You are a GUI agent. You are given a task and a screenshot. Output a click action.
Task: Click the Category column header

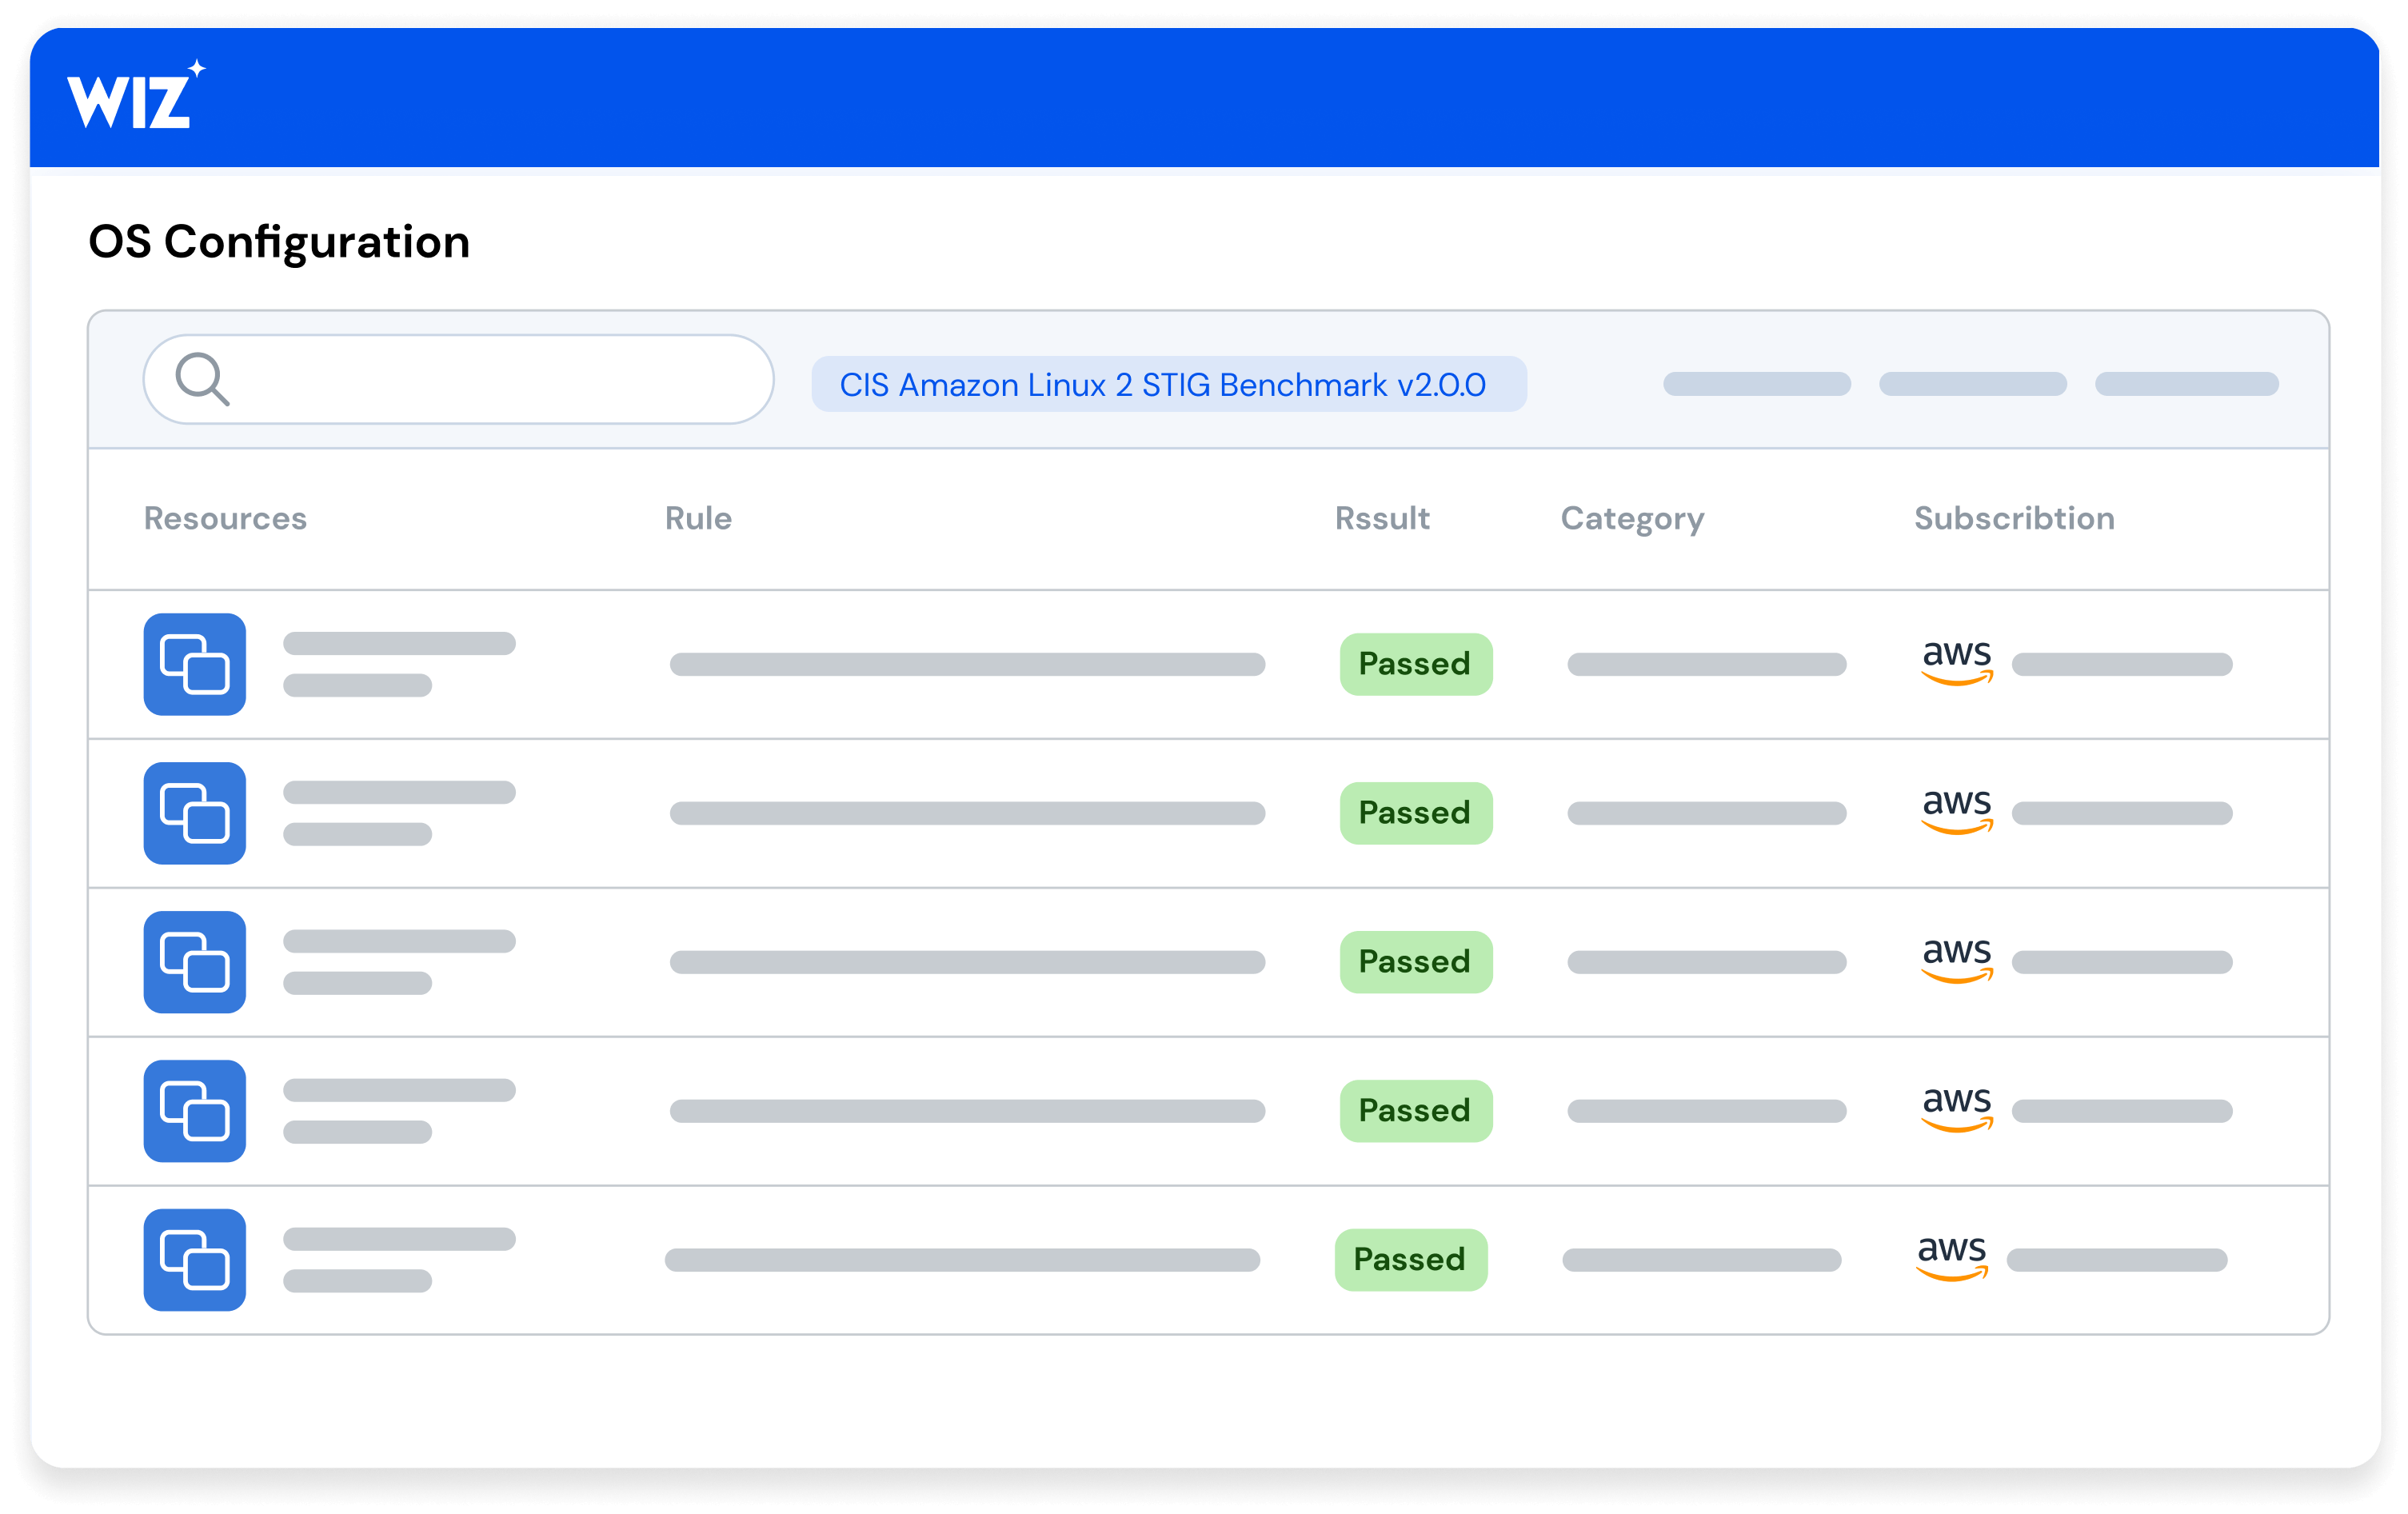[1632, 519]
